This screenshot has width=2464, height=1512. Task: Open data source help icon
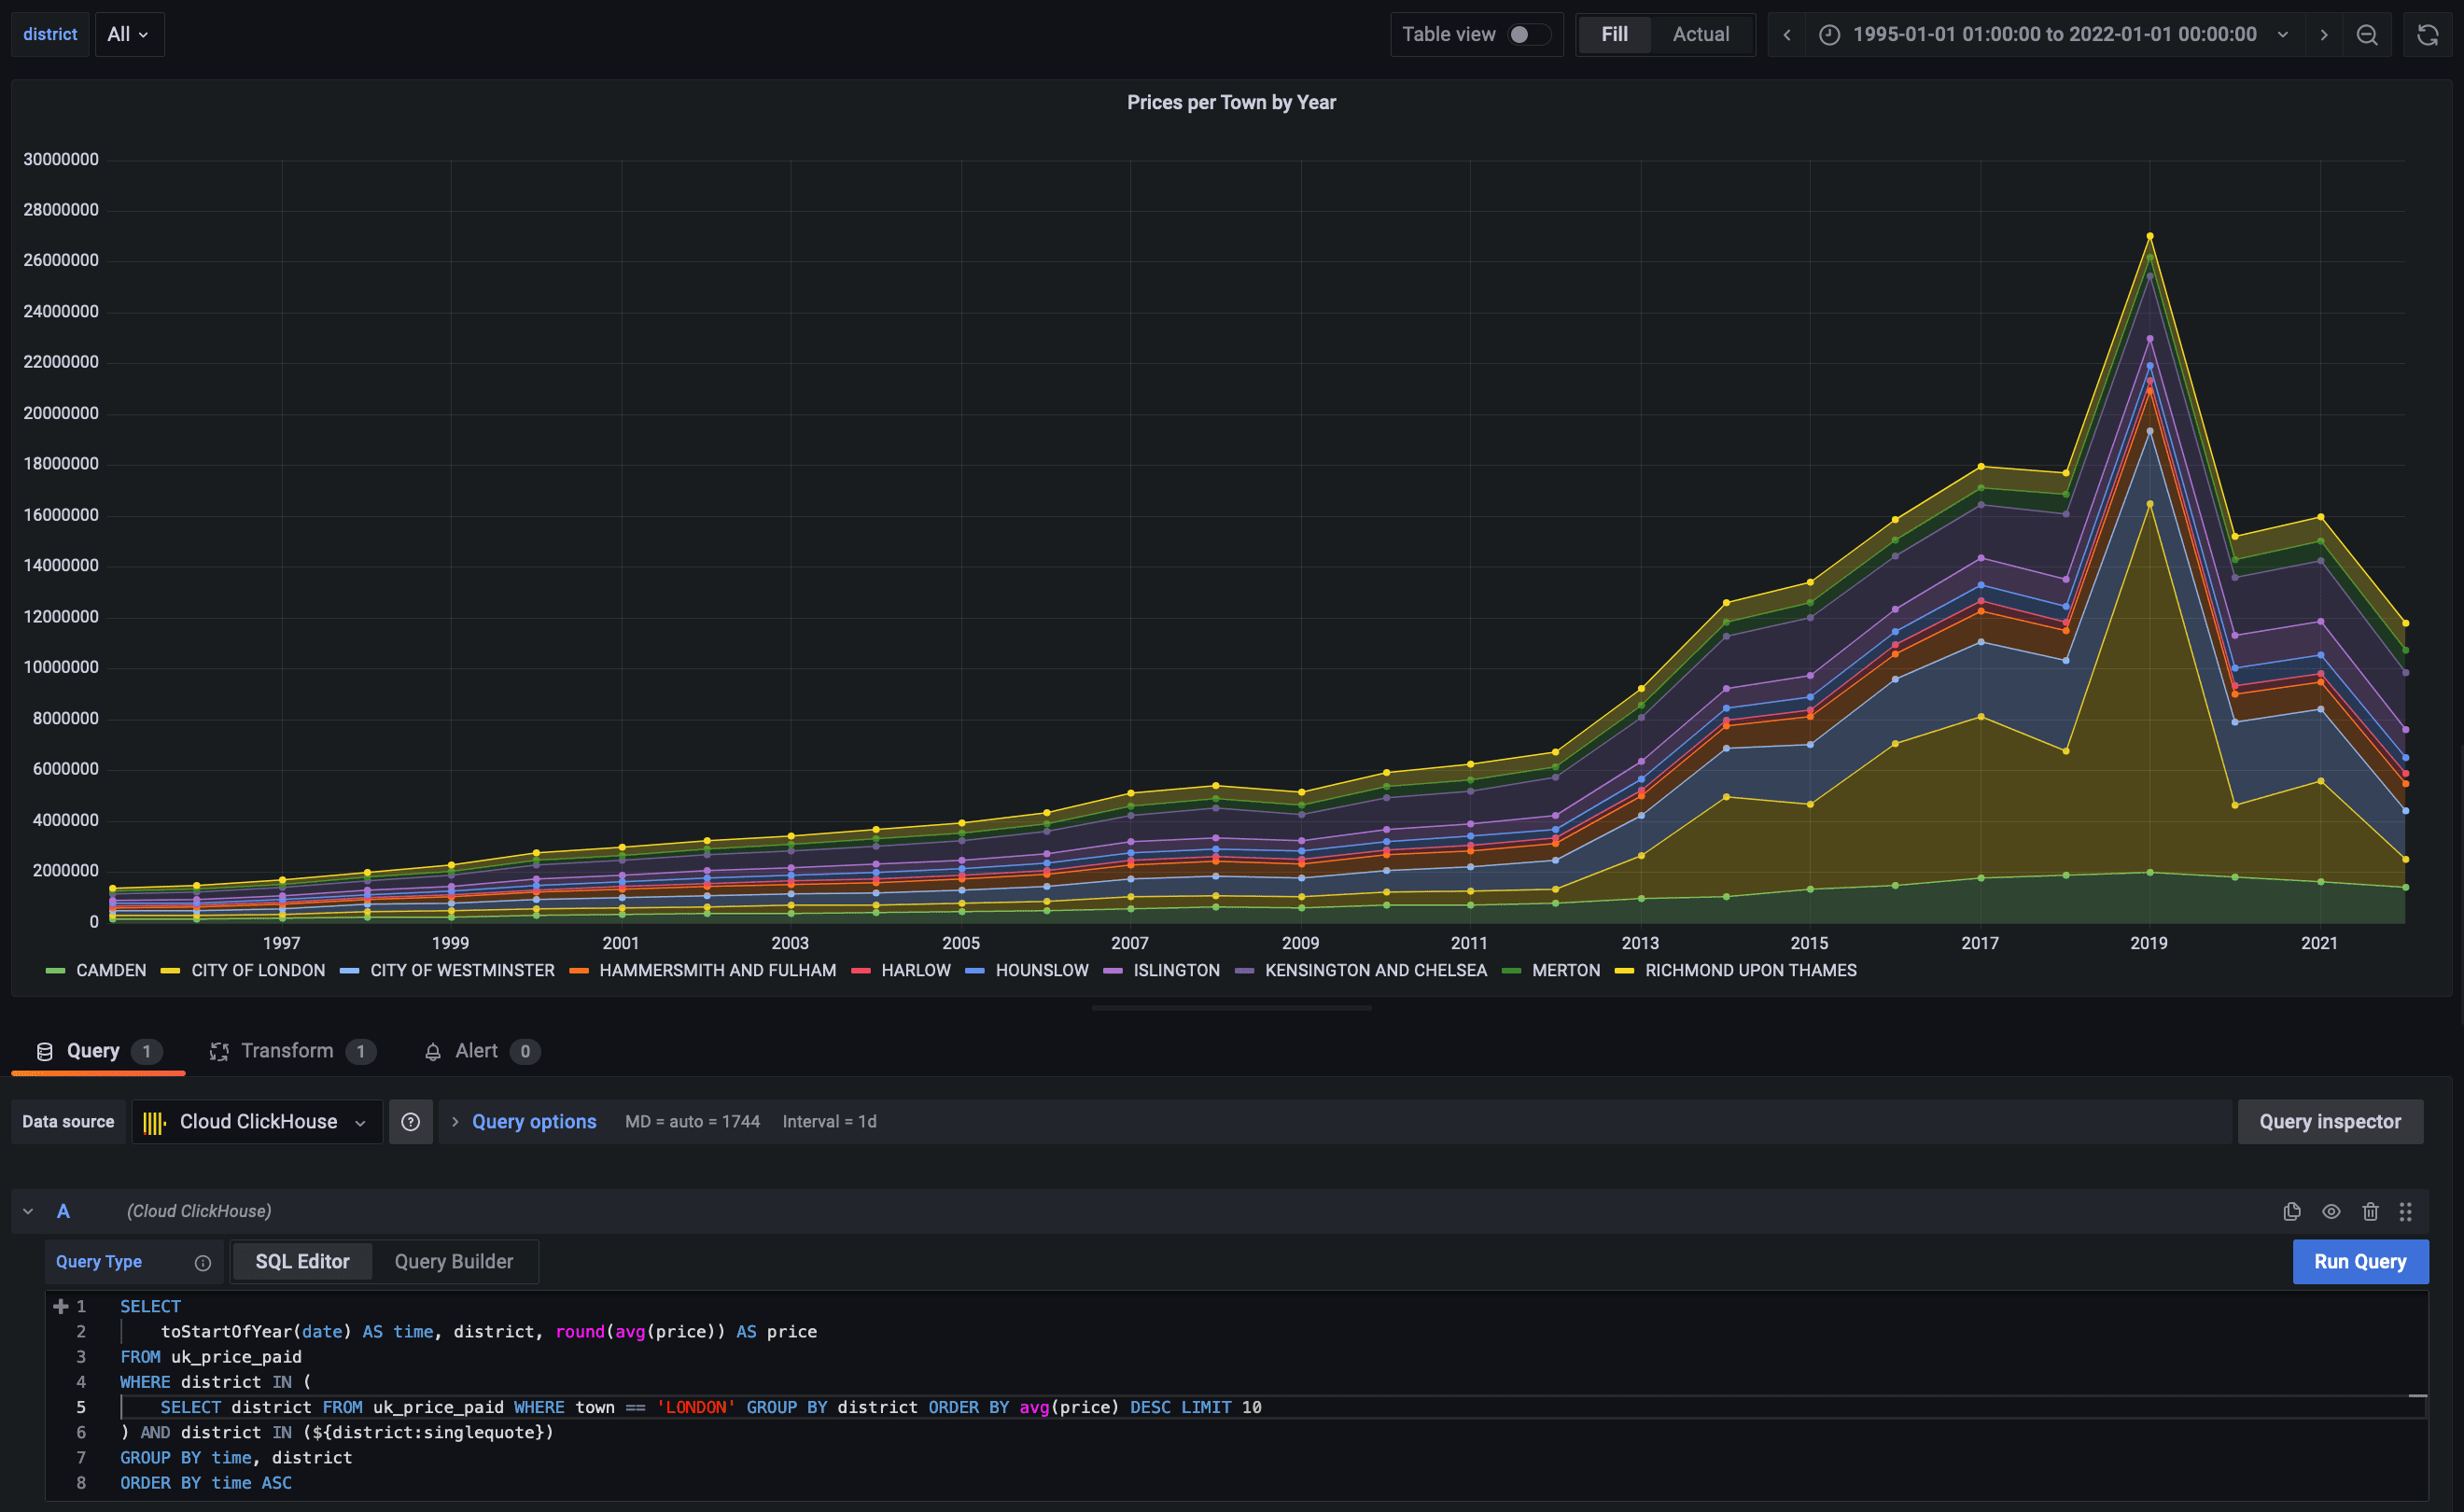click(x=410, y=1122)
